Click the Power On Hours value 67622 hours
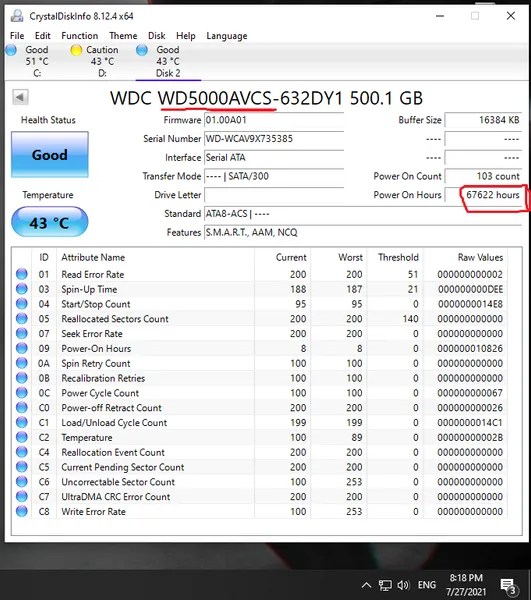This screenshot has width=531, height=600. [483, 195]
